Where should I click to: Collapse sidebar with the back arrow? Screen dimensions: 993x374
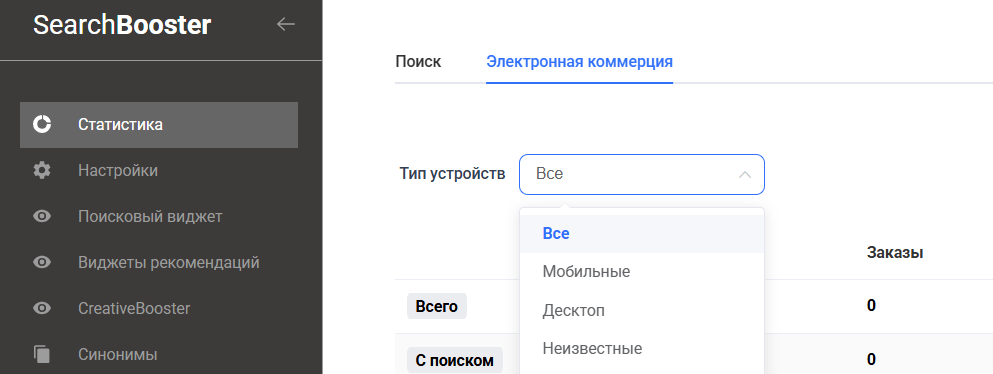click(x=286, y=25)
